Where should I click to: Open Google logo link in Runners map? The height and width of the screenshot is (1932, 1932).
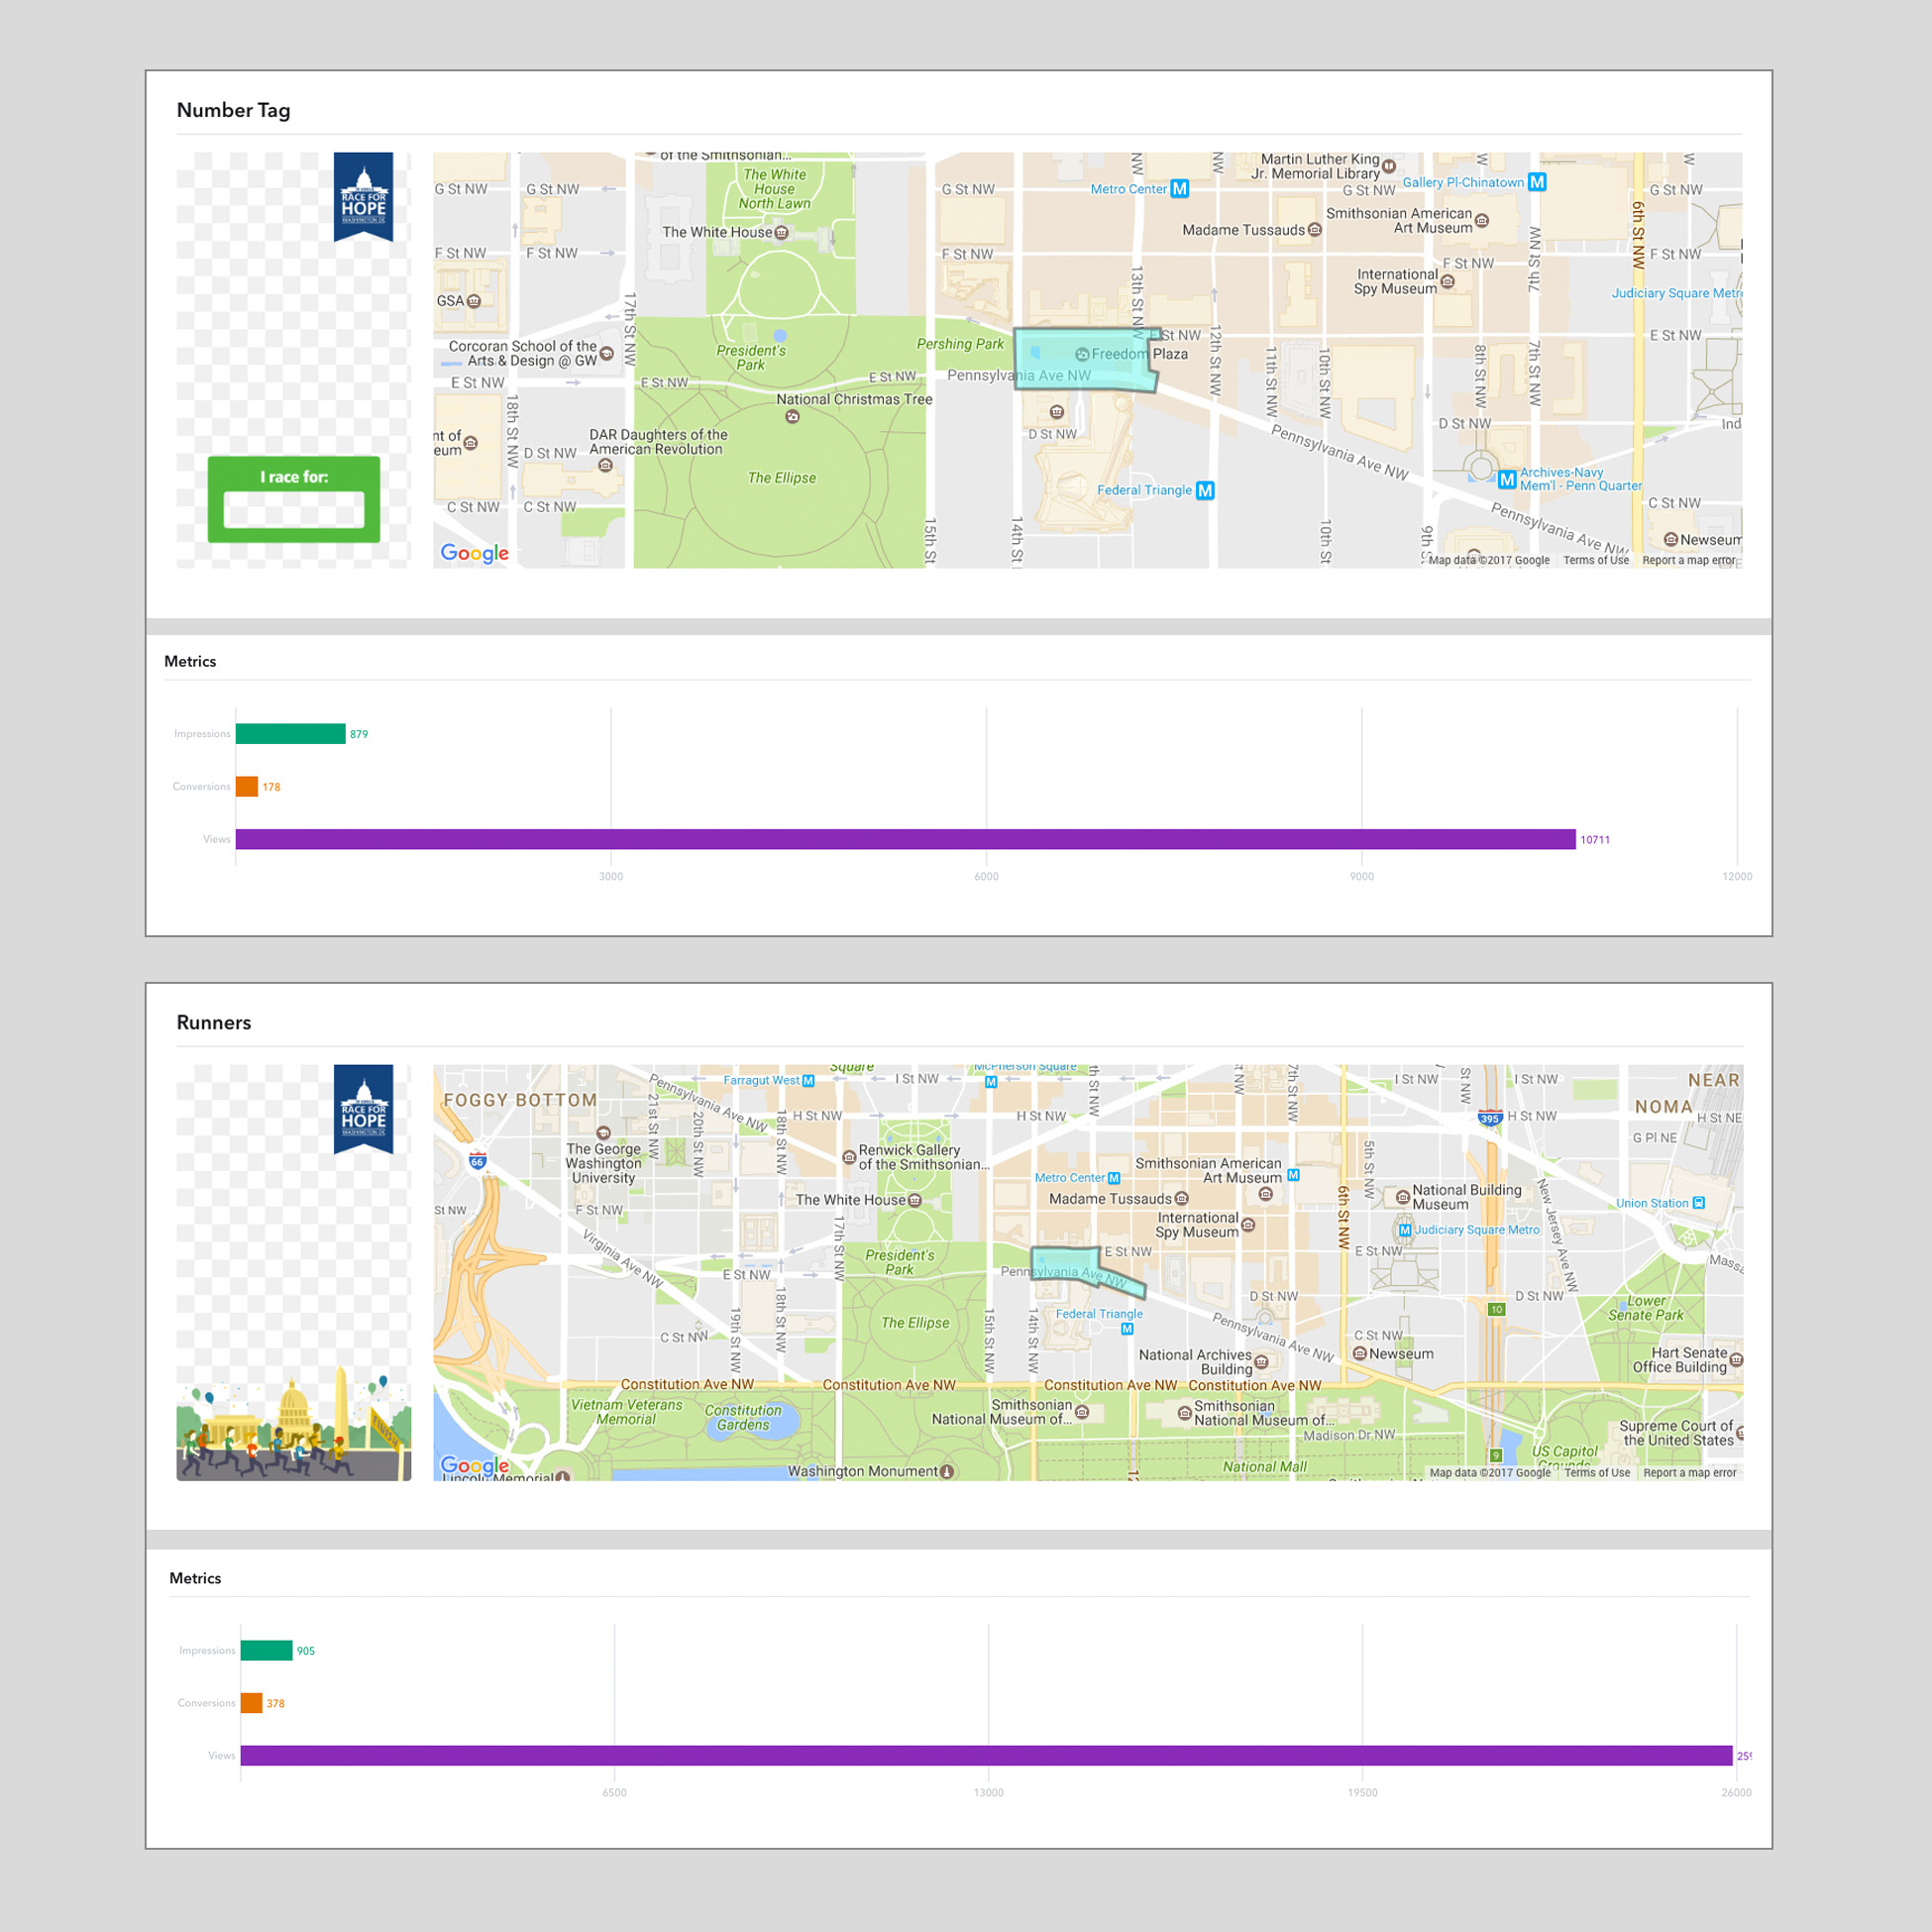(475, 1465)
